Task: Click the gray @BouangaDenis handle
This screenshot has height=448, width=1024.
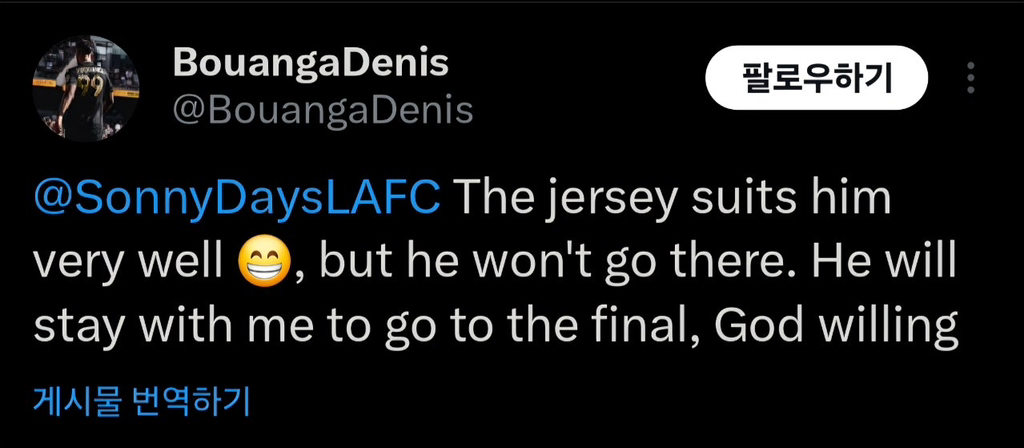Action: (x=322, y=110)
